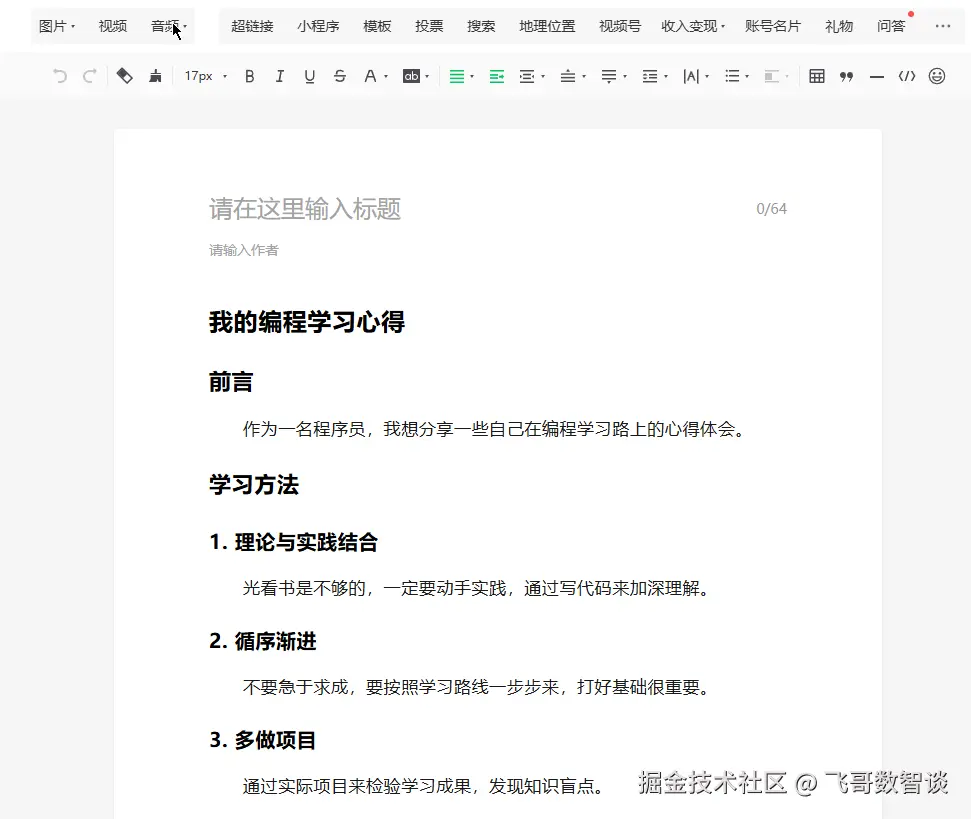Click the heading 我的编程学习心得
Viewport: 971px width, 819px height.
coord(307,322)
